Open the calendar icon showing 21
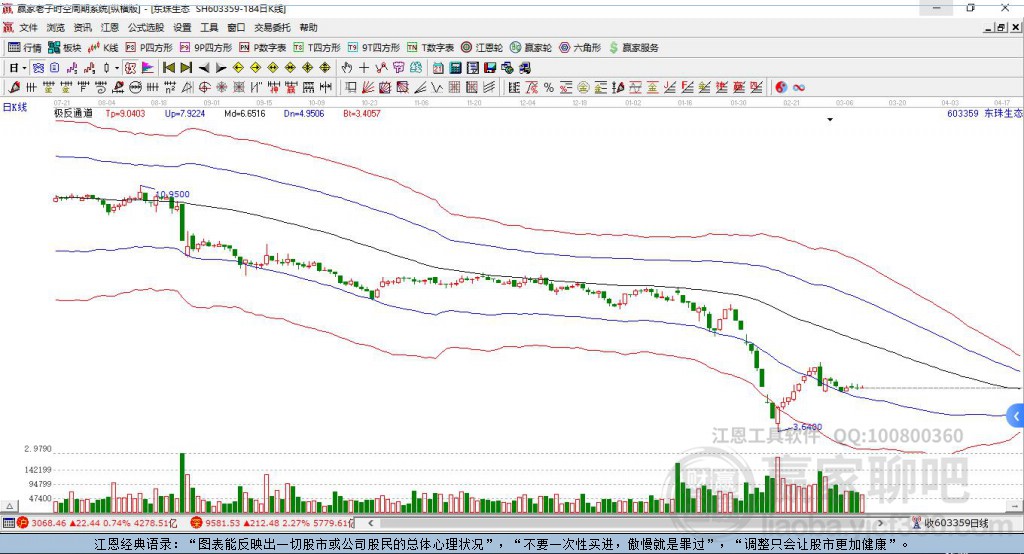Image resolution: width=1024 pixels, height=554 pixels. (438, 68)
